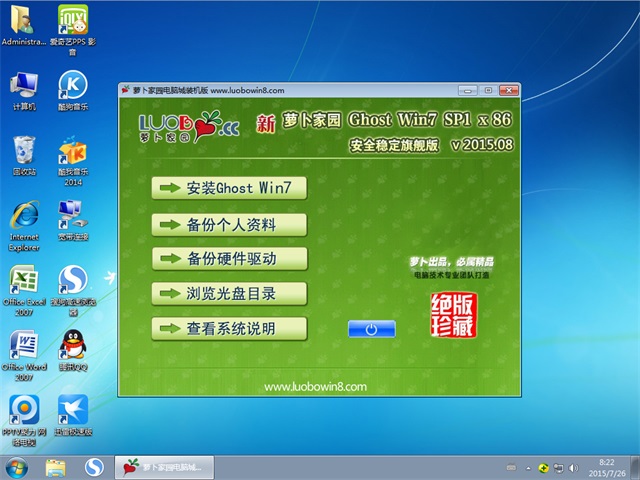
Task: Open the broadband connection (宽带连接) icon
Action: point(73,220)
